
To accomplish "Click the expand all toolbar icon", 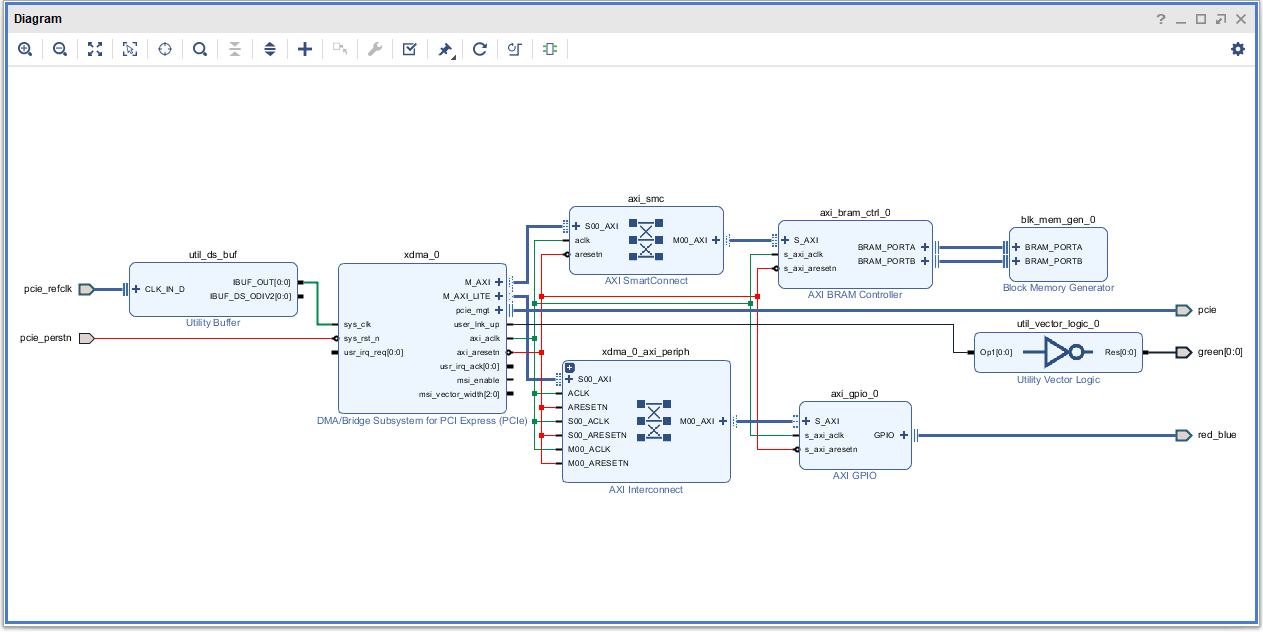I will (269, 49).
